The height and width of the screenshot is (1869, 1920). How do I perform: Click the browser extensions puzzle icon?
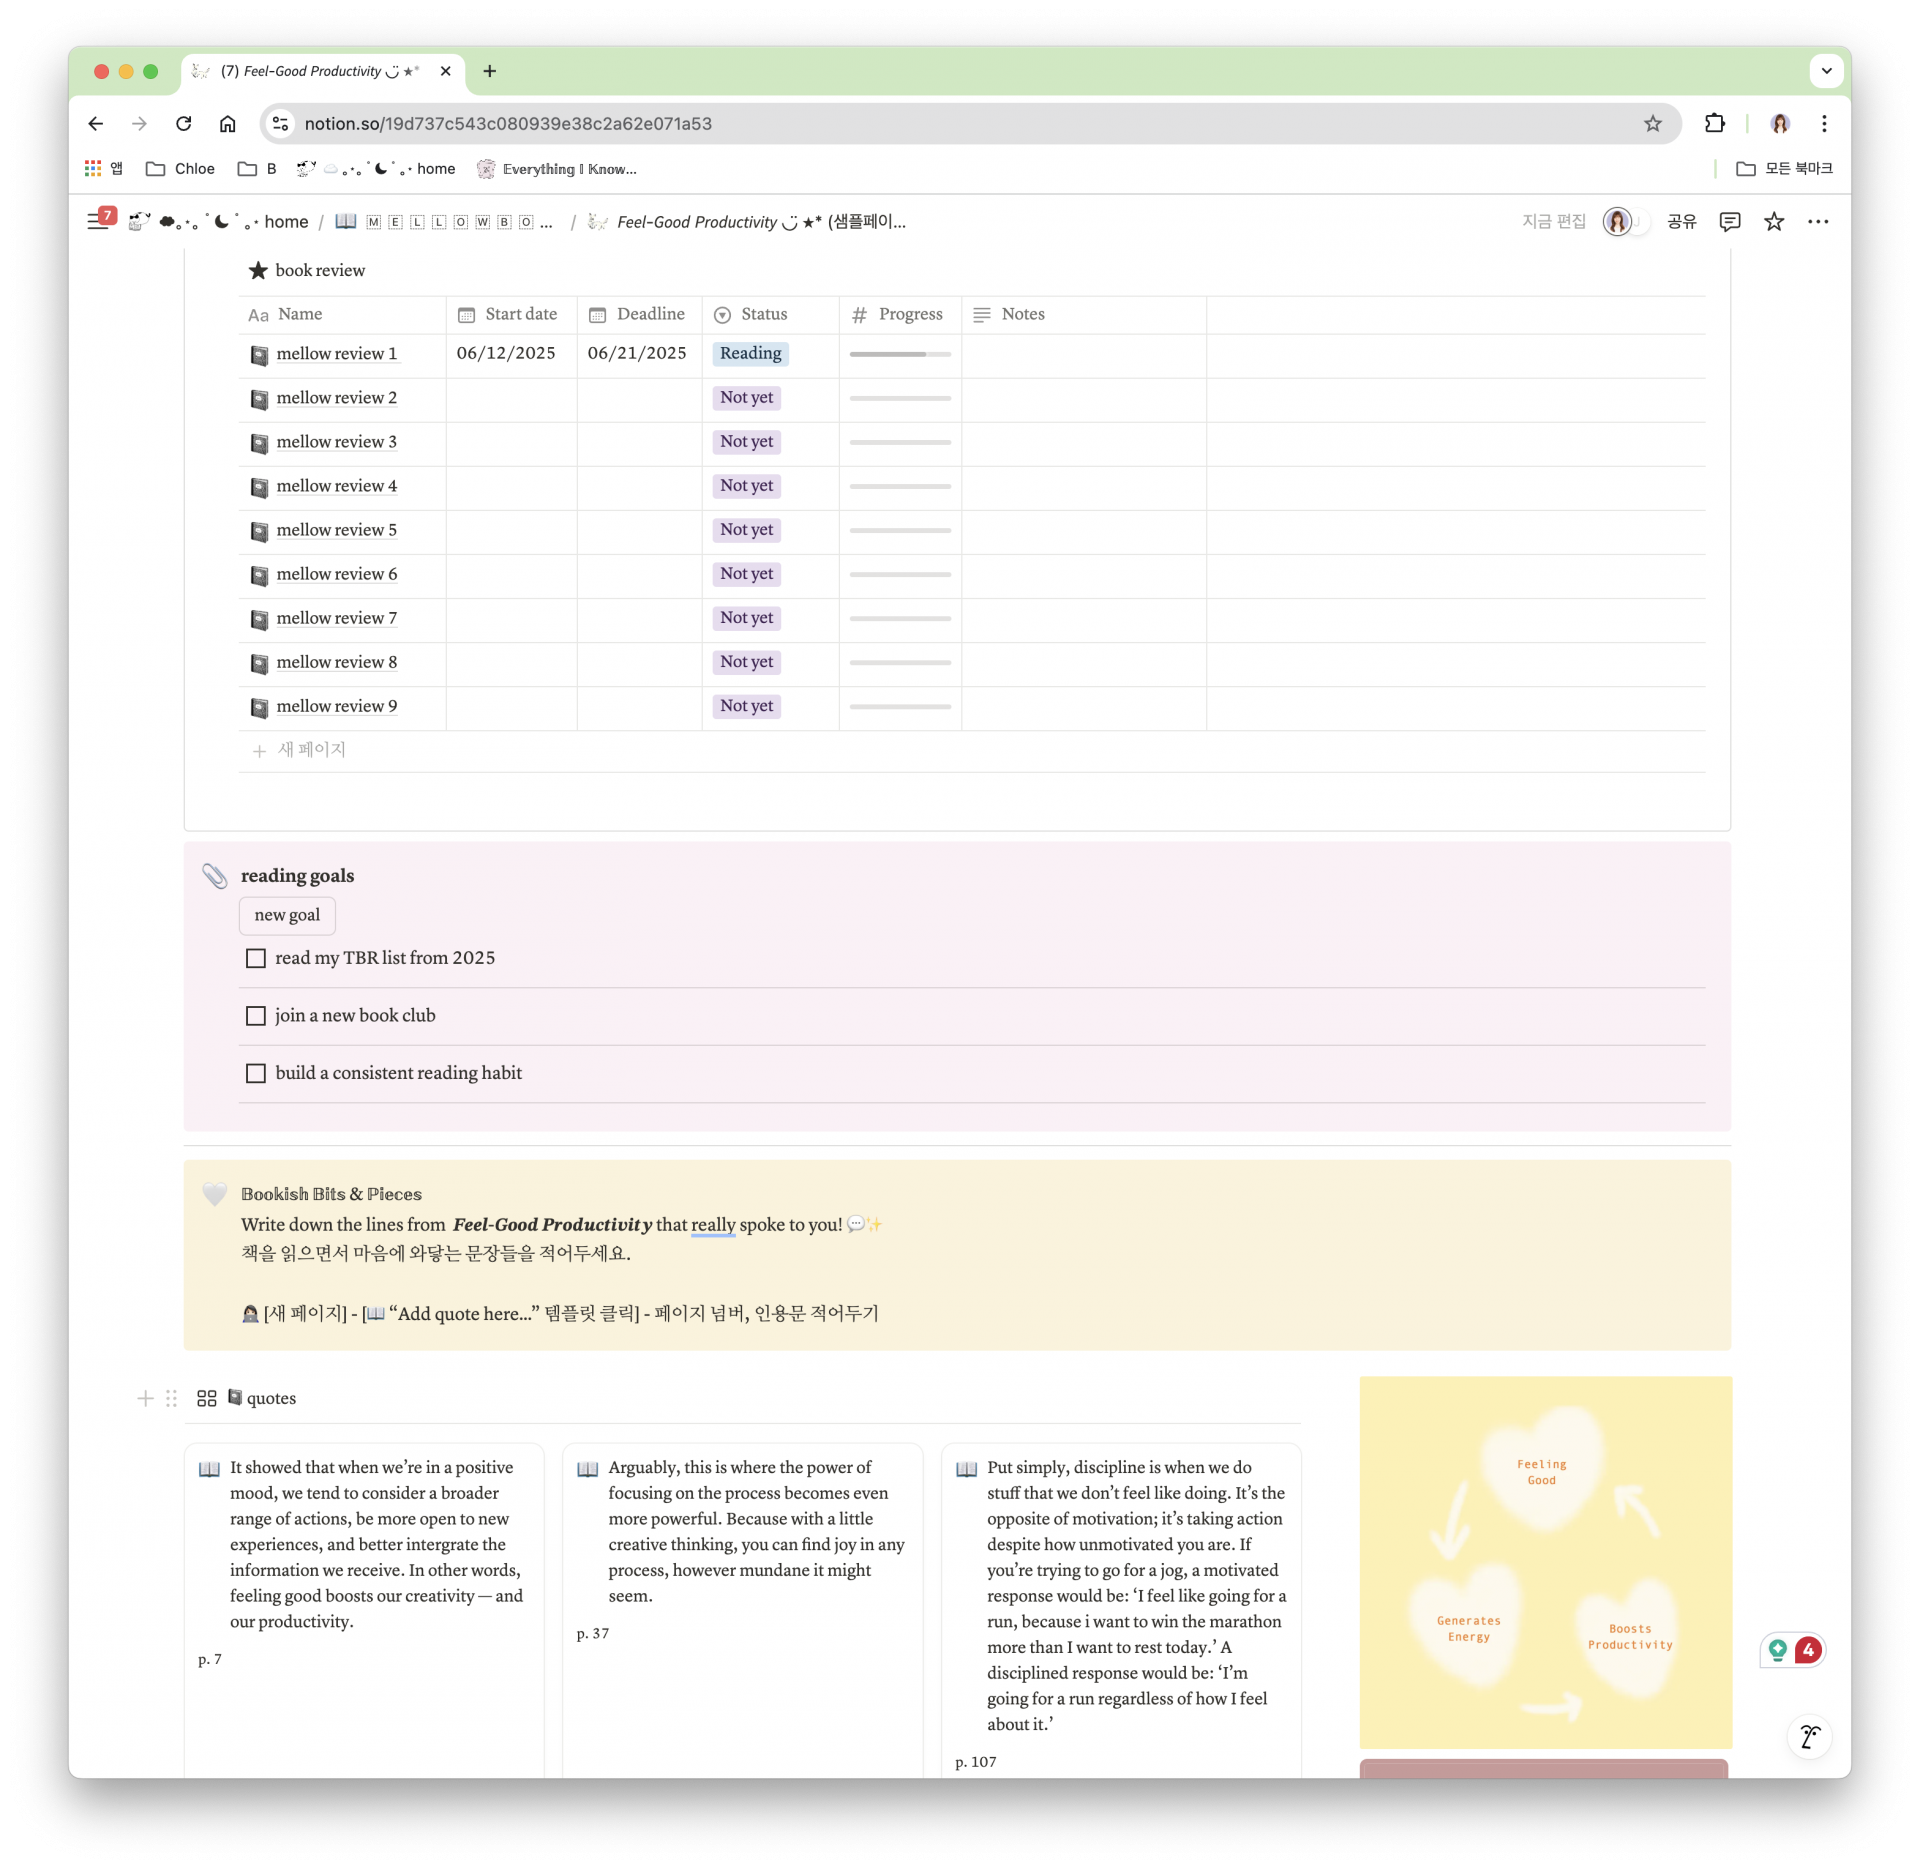pos(1714,123)
